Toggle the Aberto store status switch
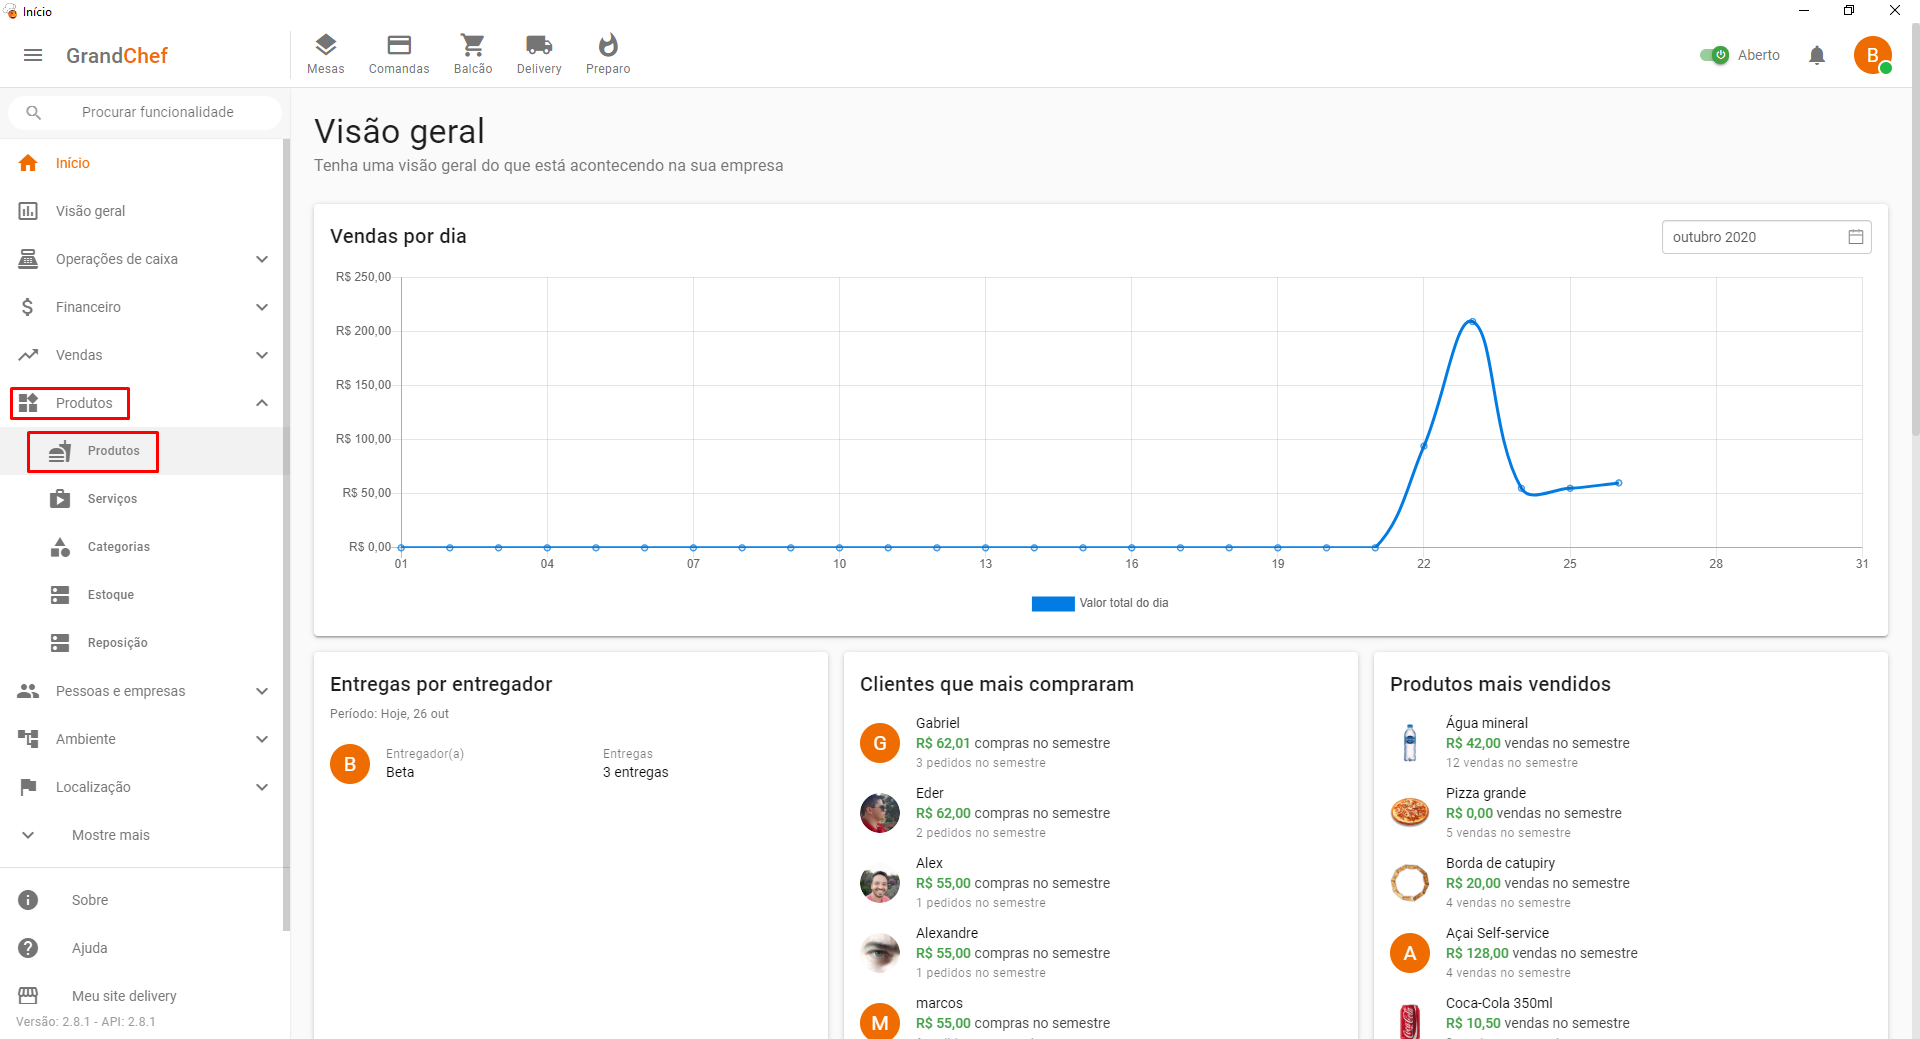The height and width of the screenshot is (1039, 1920). [1714, 55]
